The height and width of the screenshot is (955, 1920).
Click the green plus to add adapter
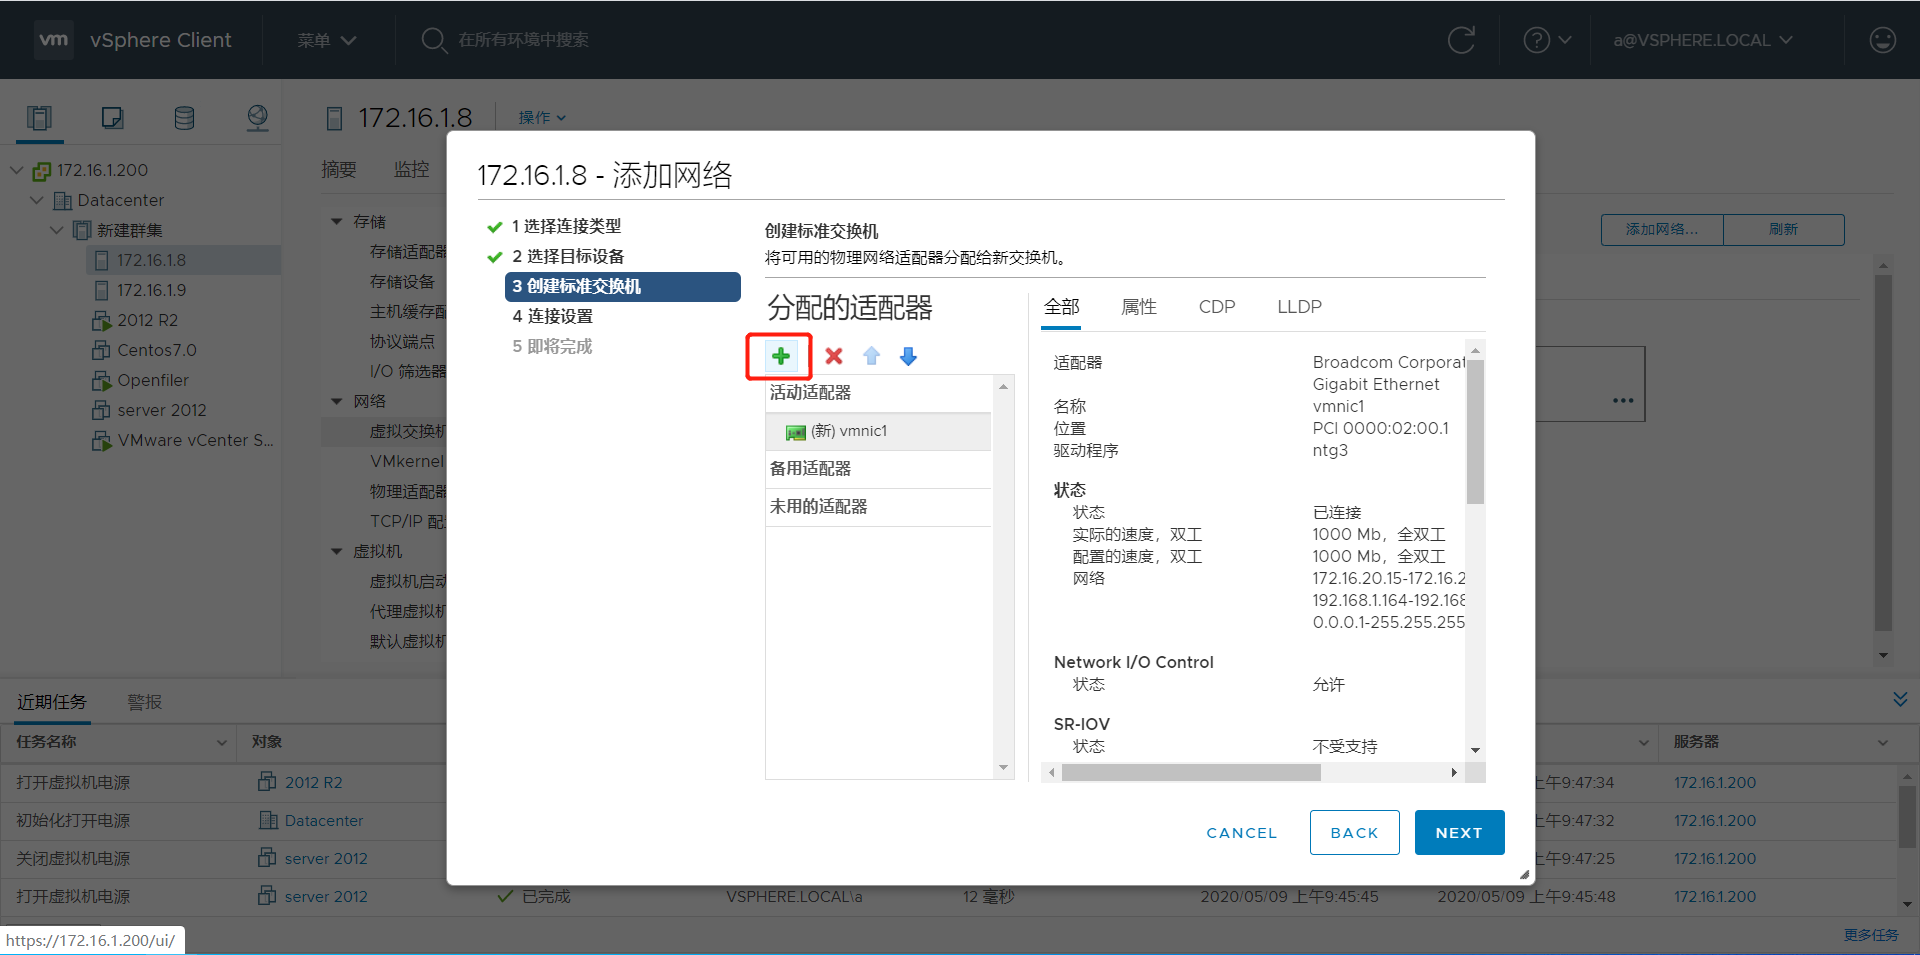(780, 356)
